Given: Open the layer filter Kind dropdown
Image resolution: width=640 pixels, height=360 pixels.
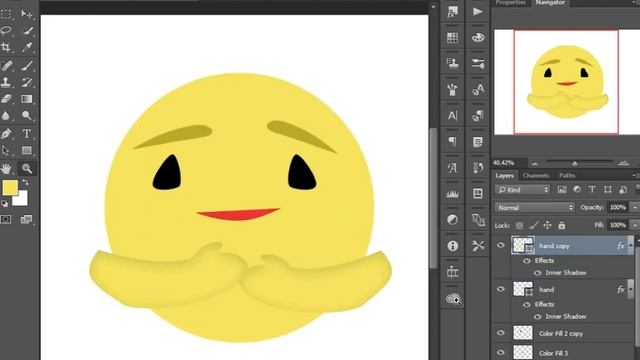Looking at the screenshot, I should tap(522, 190).
